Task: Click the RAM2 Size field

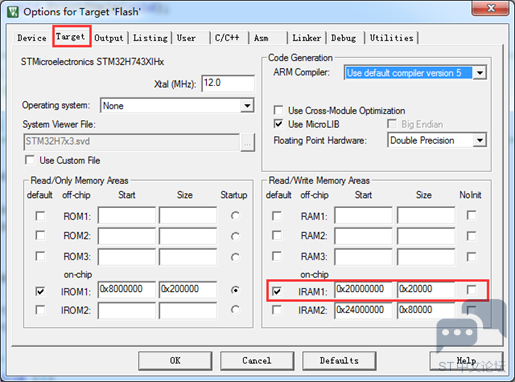Action: 426,236
